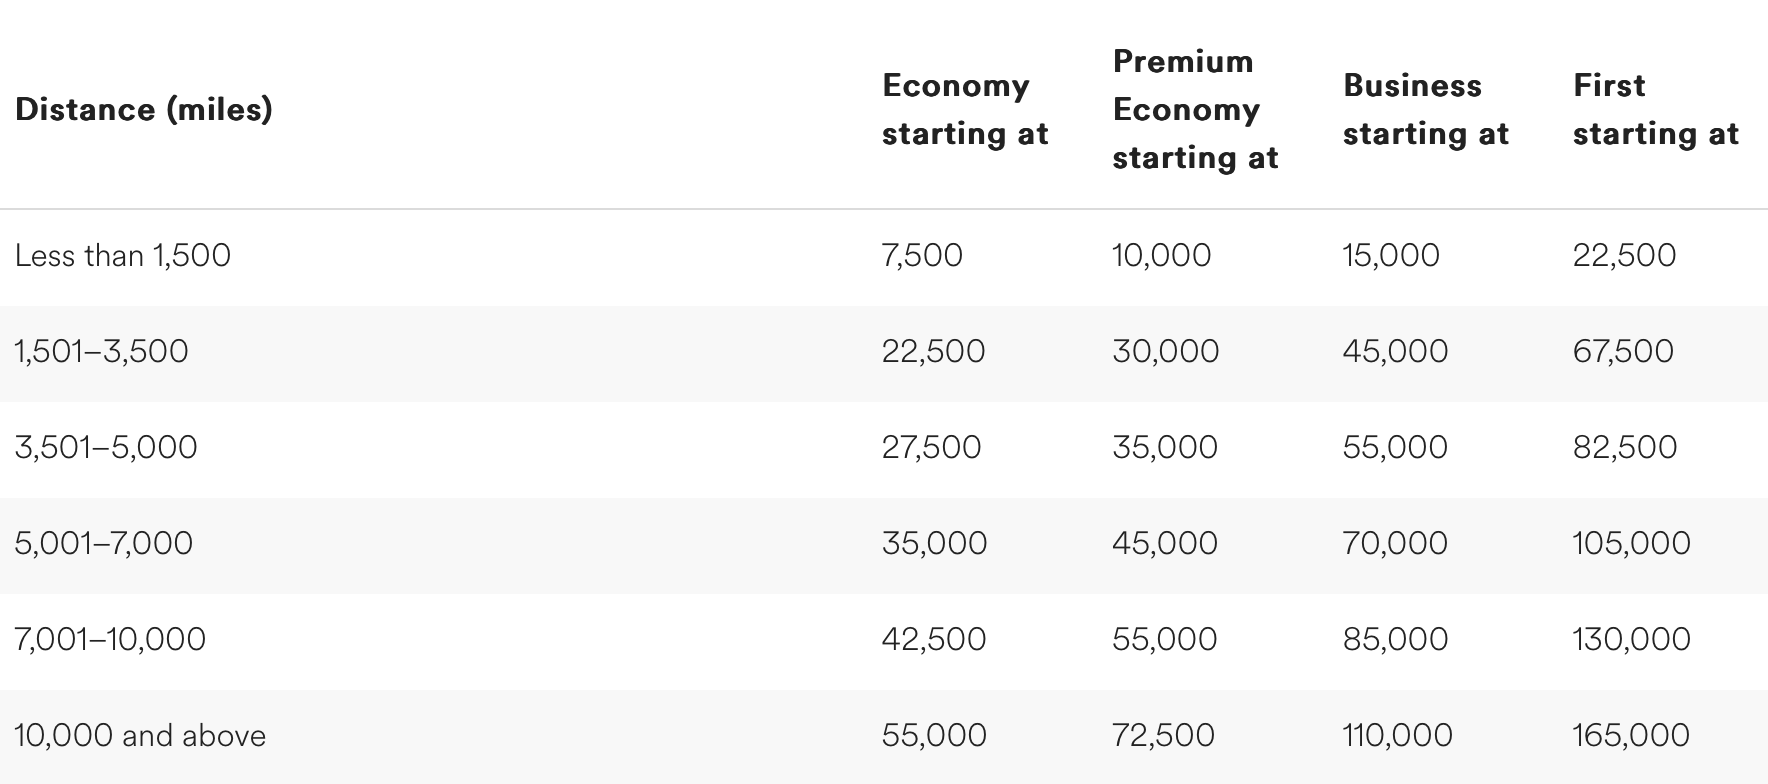Select the Less than 1,500 row label

(123, 255)
